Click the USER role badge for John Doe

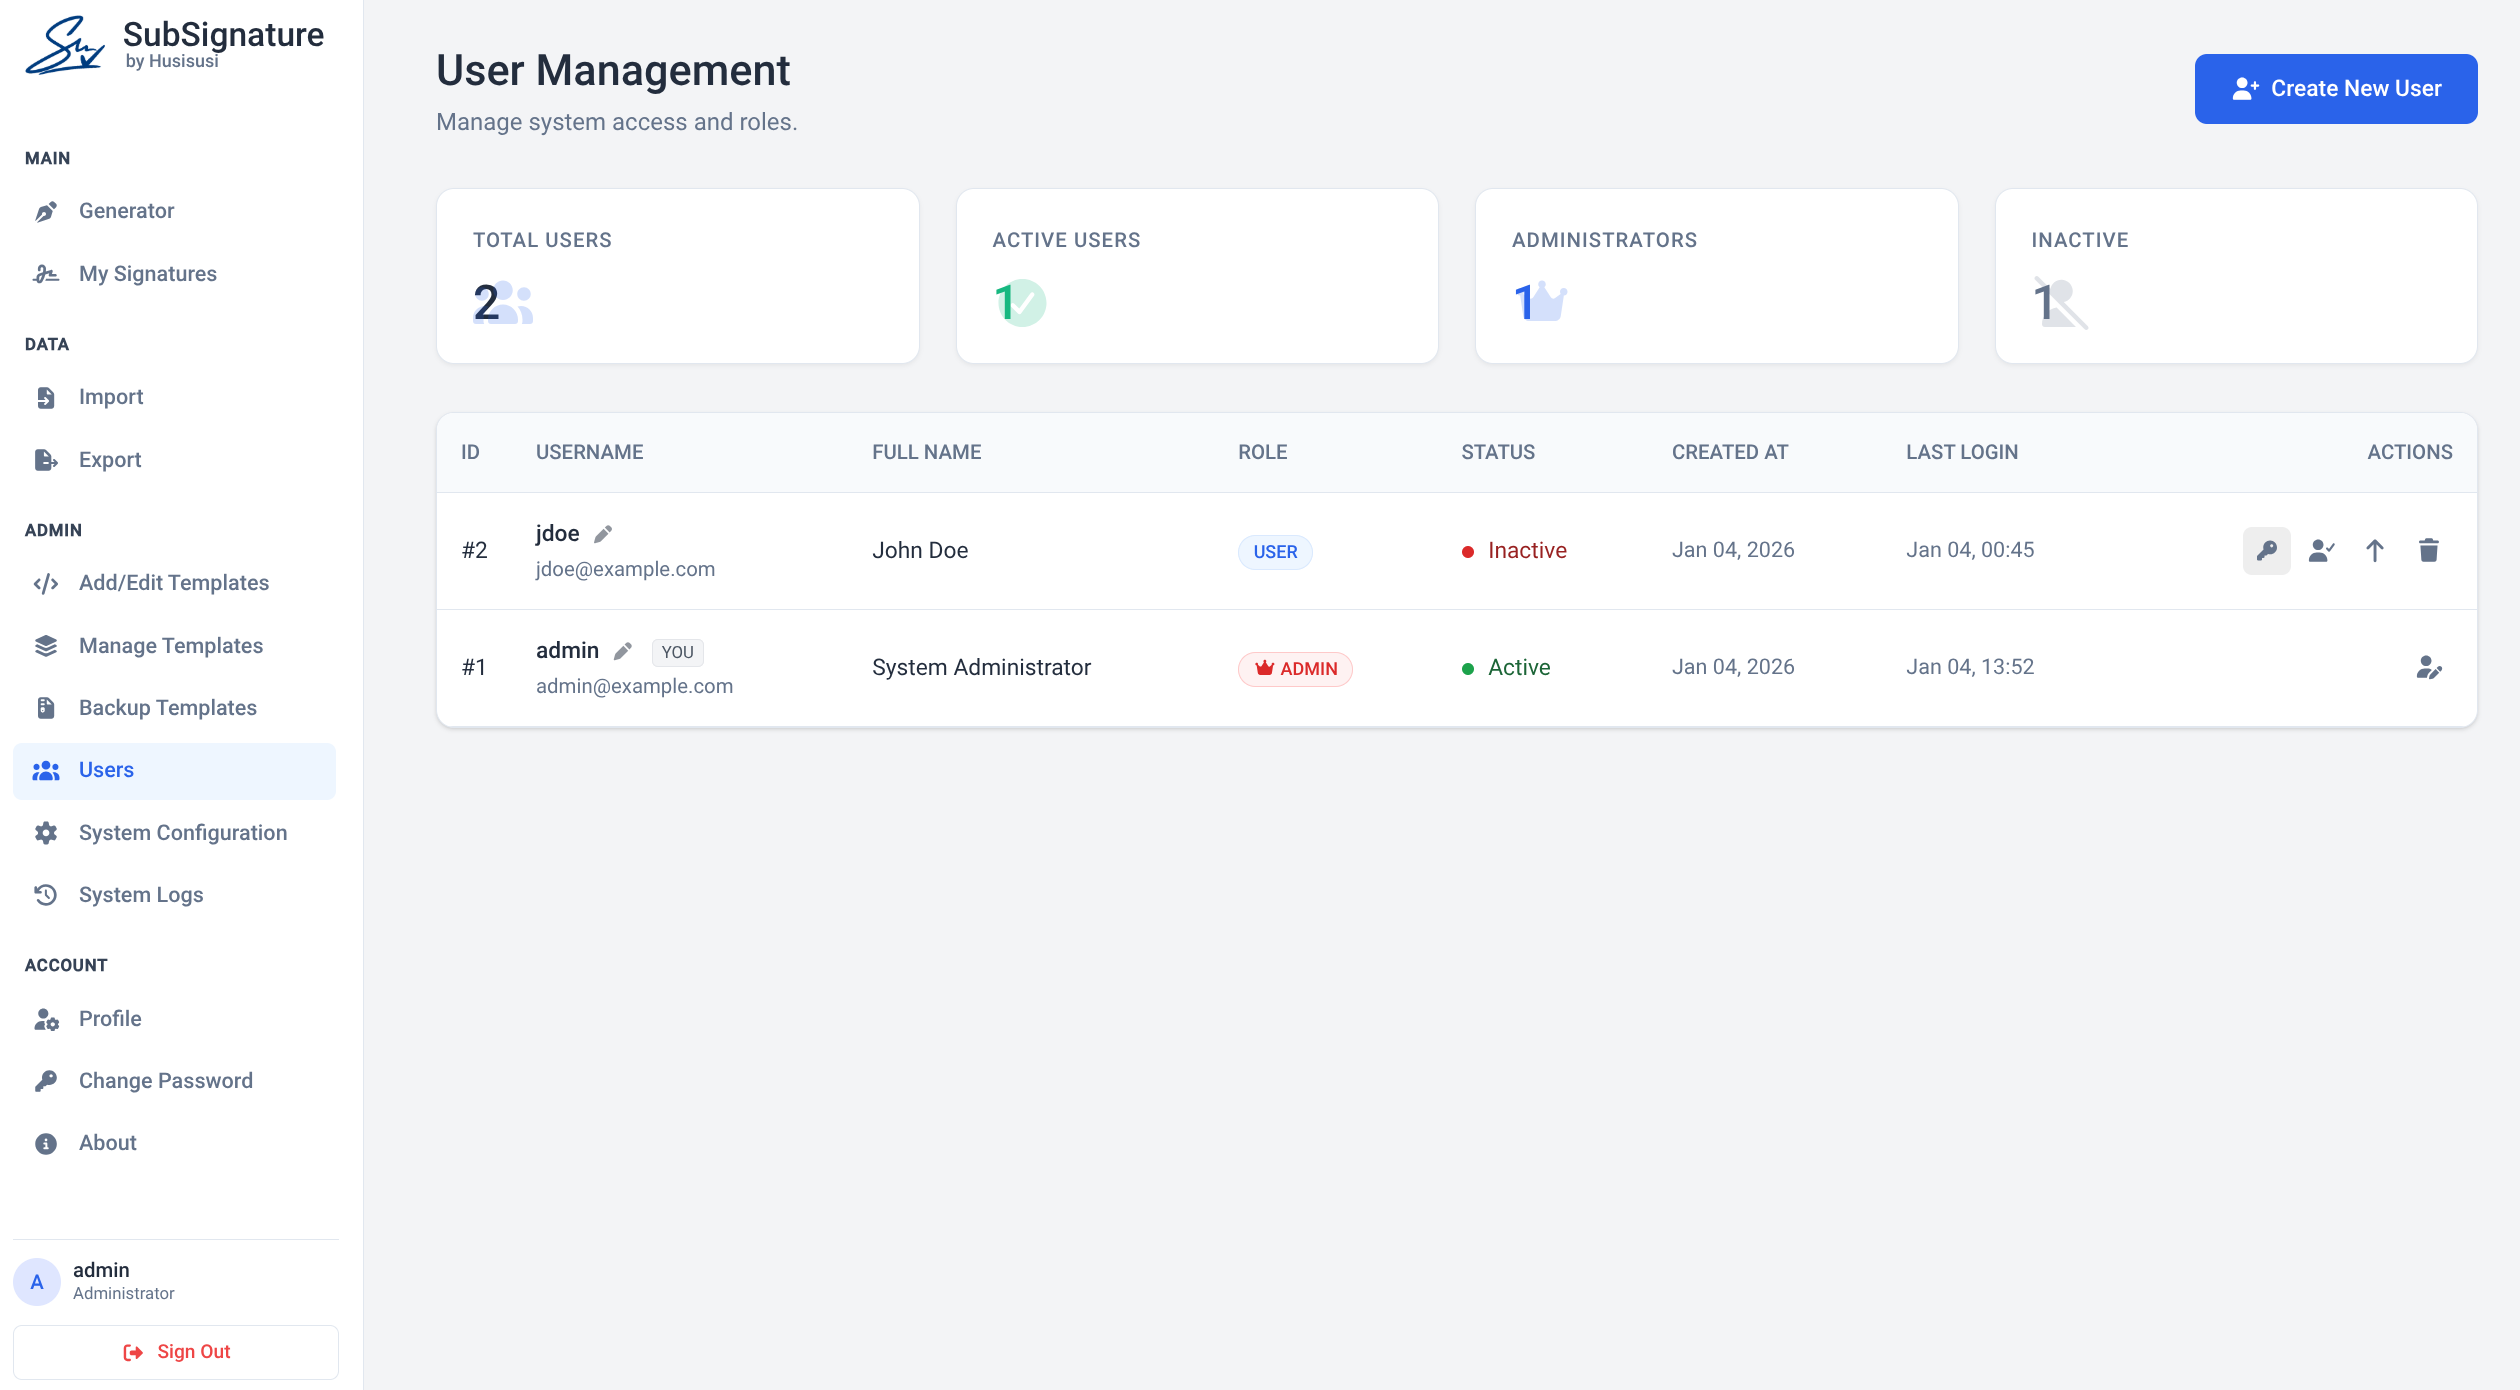coord(1275,552)
